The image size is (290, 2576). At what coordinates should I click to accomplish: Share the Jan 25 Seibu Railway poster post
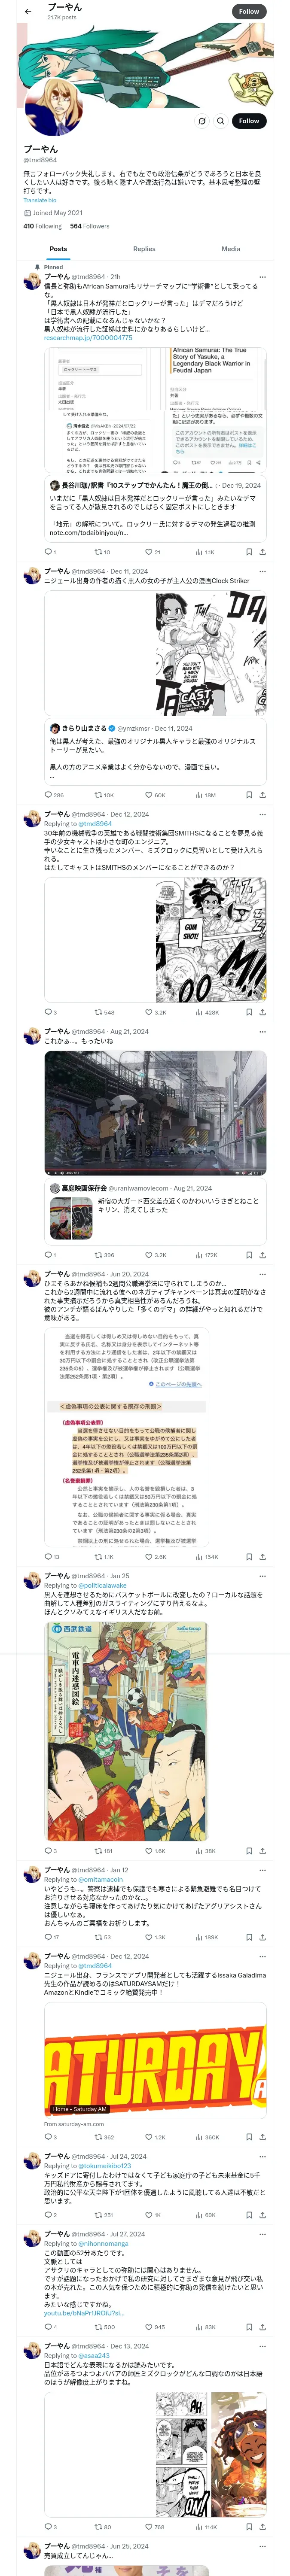click(263, 1851)
